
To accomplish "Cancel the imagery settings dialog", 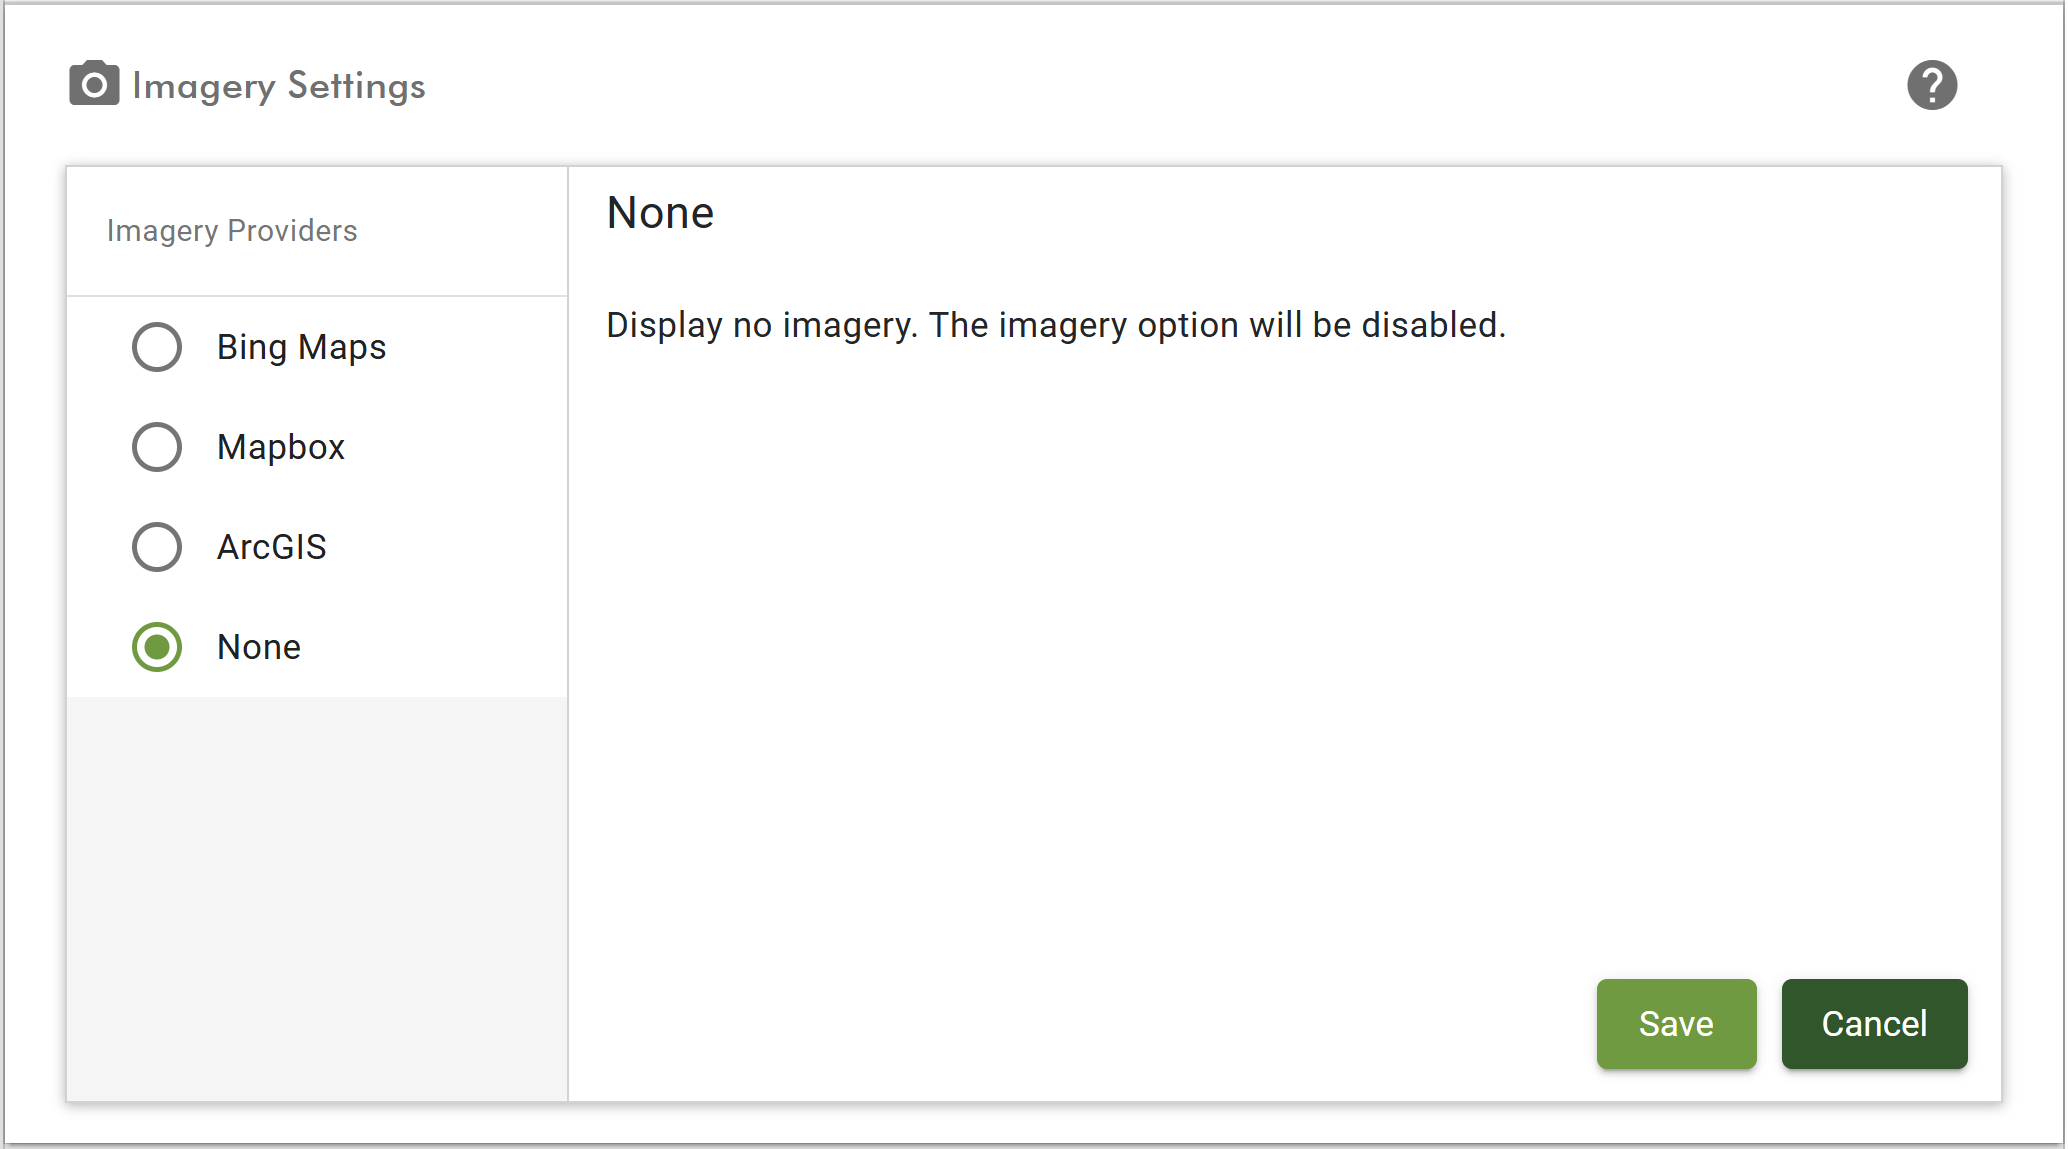I will pos(1874,1024).
